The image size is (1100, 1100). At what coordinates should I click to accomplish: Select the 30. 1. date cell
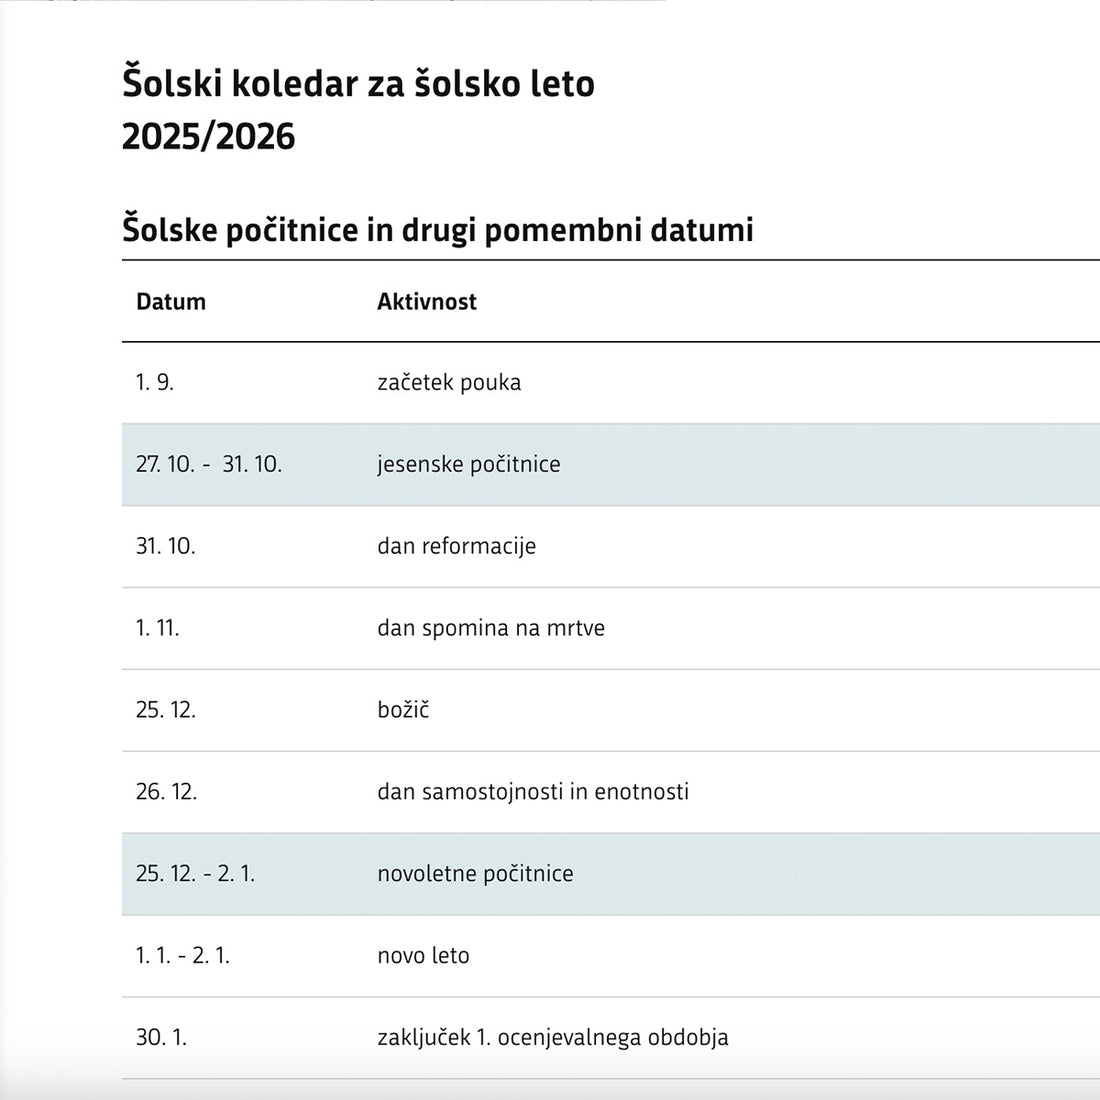point(161,1039)
